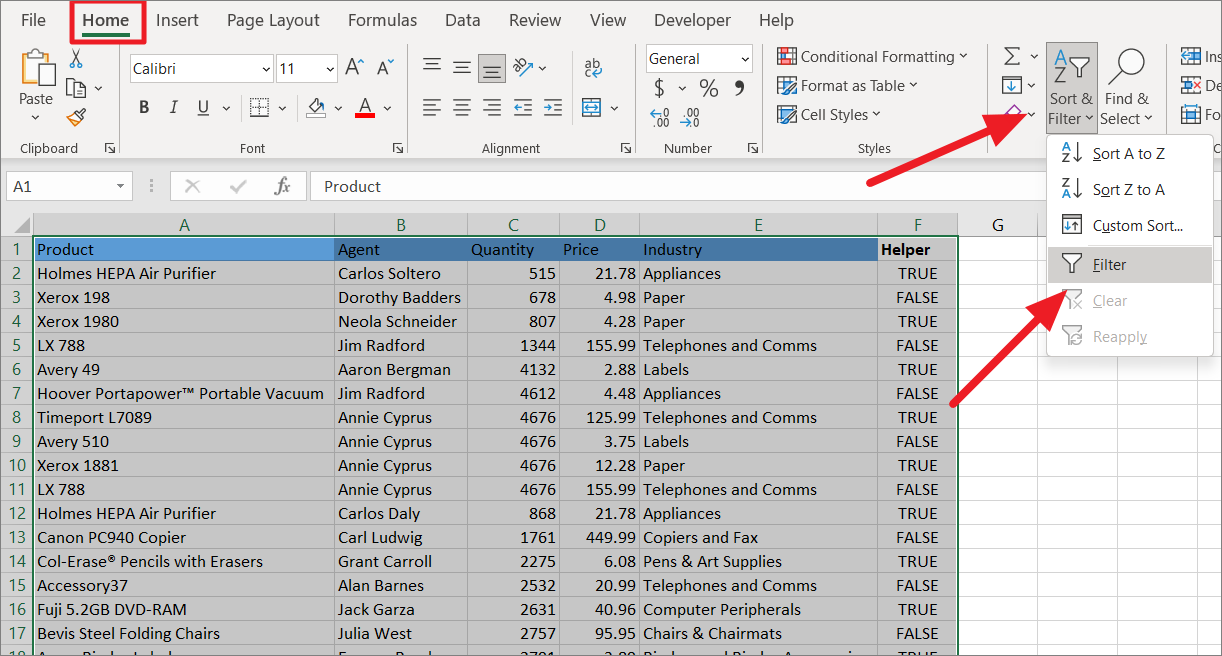Image resolution: width=1222 pixels, height=656 pixels.
Task: Apply Underline formatting
Action: tap(203, 108)
